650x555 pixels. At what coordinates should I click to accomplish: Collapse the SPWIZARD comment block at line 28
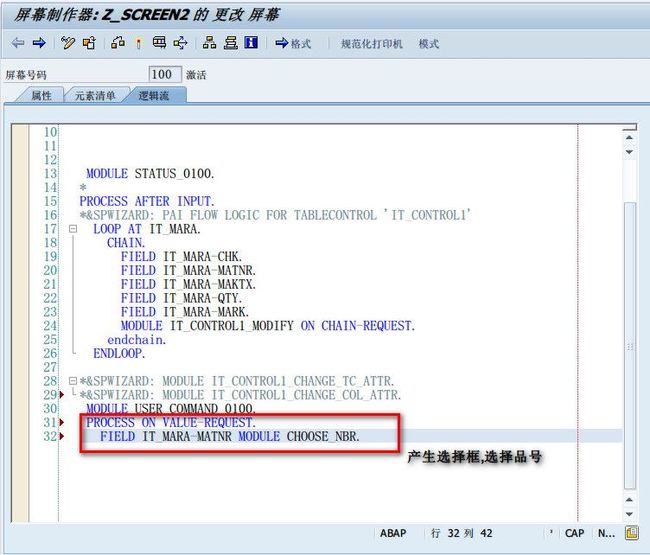tap(73, 381)
